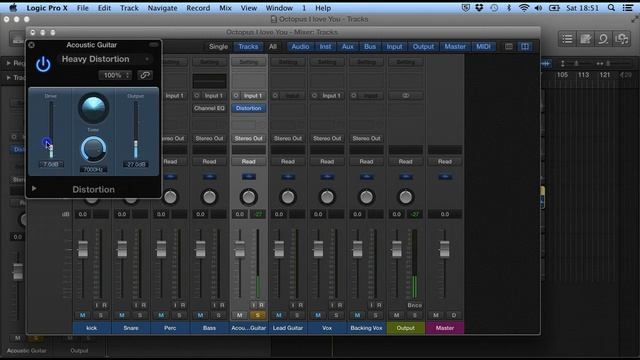Click the volume icon in menu bar
The image size is (640, 360).
tap(538, 8)
